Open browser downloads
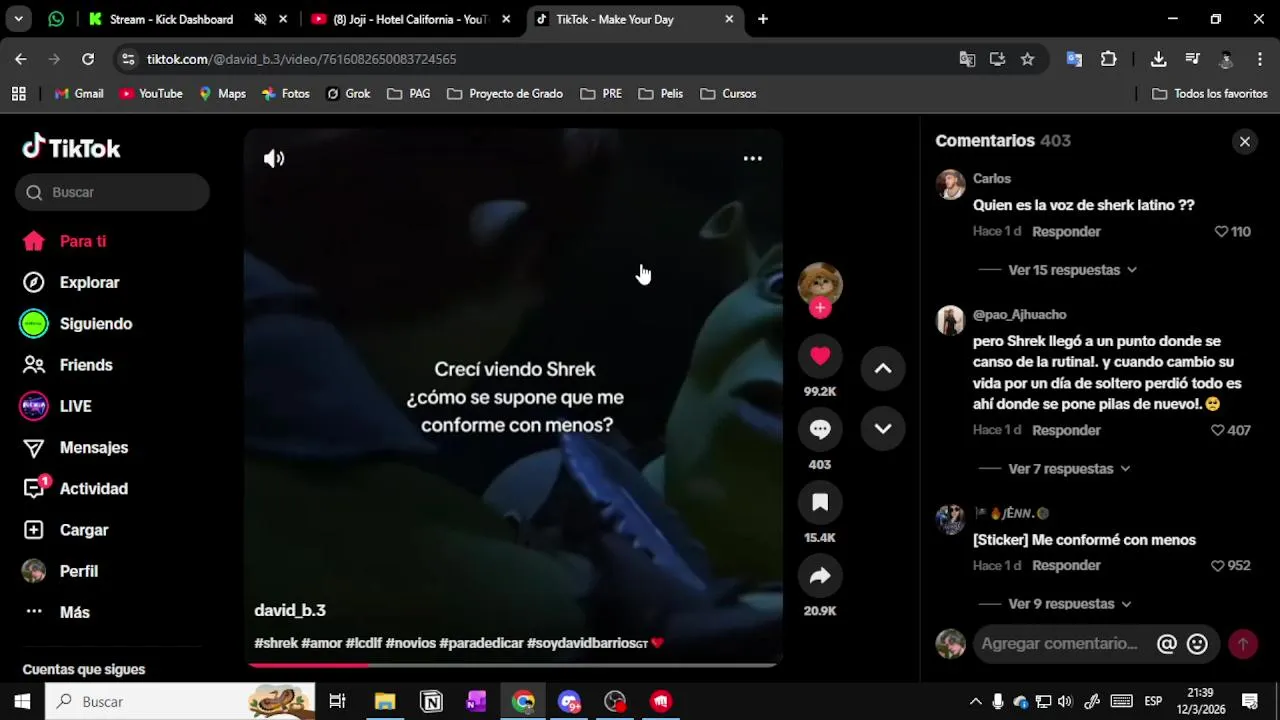Image resolution: width=1280 pixels, height=720 pixels. (1158, 59)
